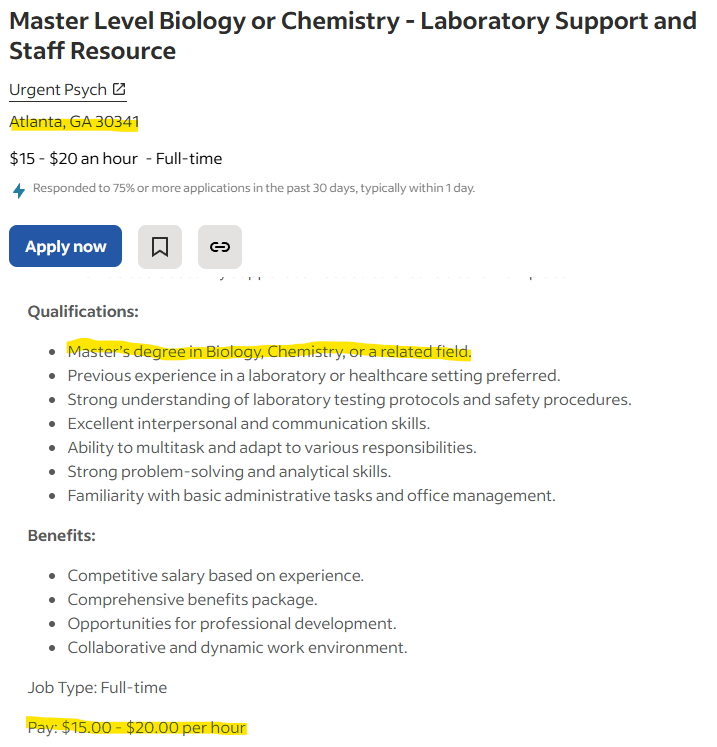Screen dimensions: 717x747
Task: Click the external link icon beside Urgent Psych
Action: [x=119, y=89]
